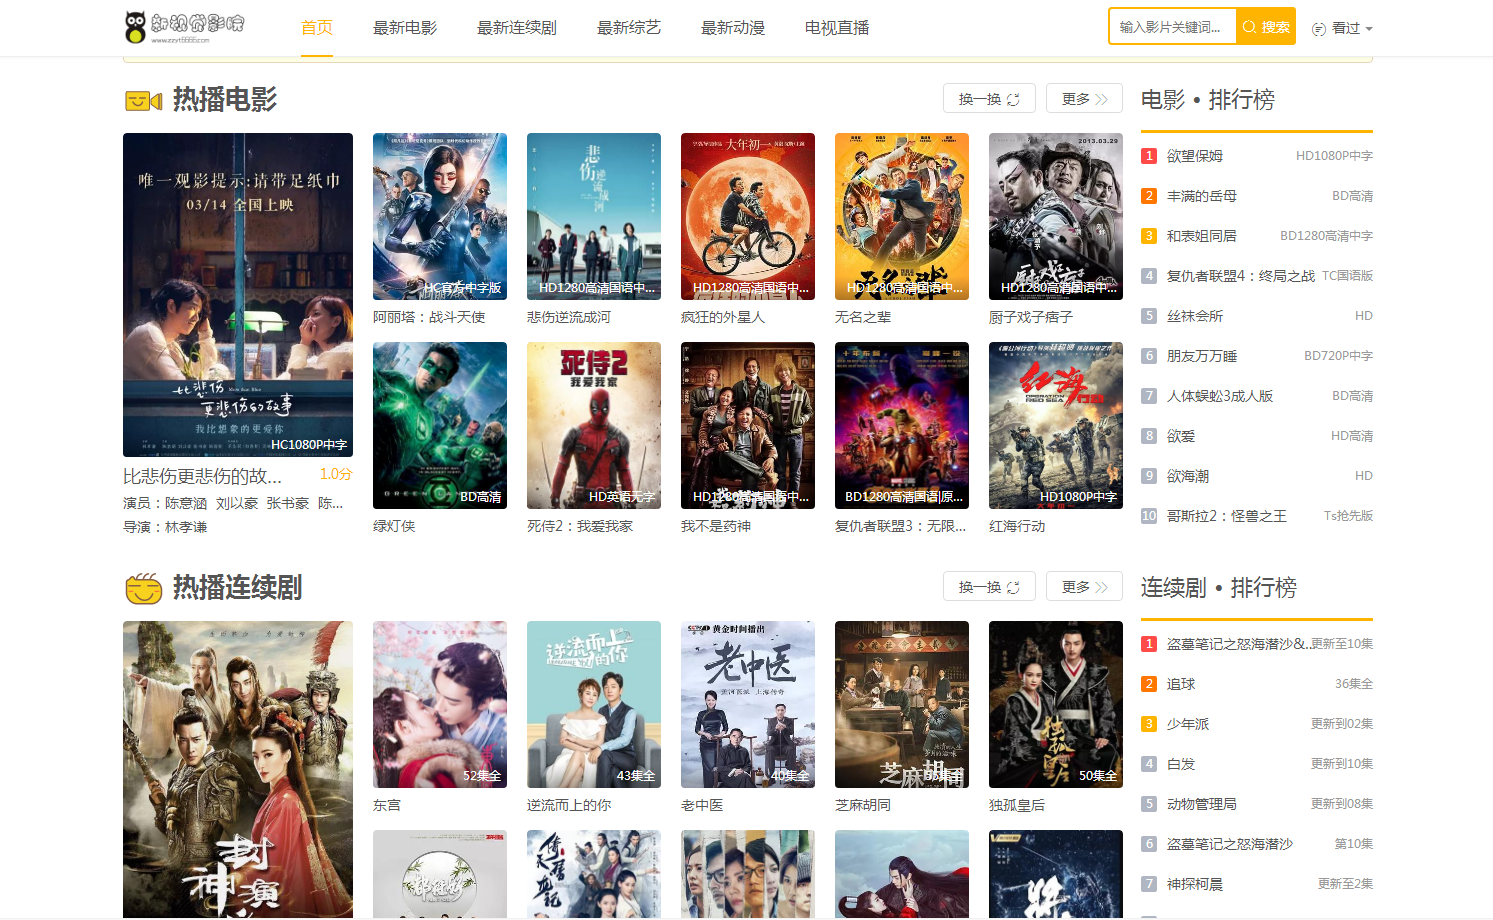Screen dimensions: 1493x920
Task: Open 无名之辈 movie poster
Action: pos(902,216)
